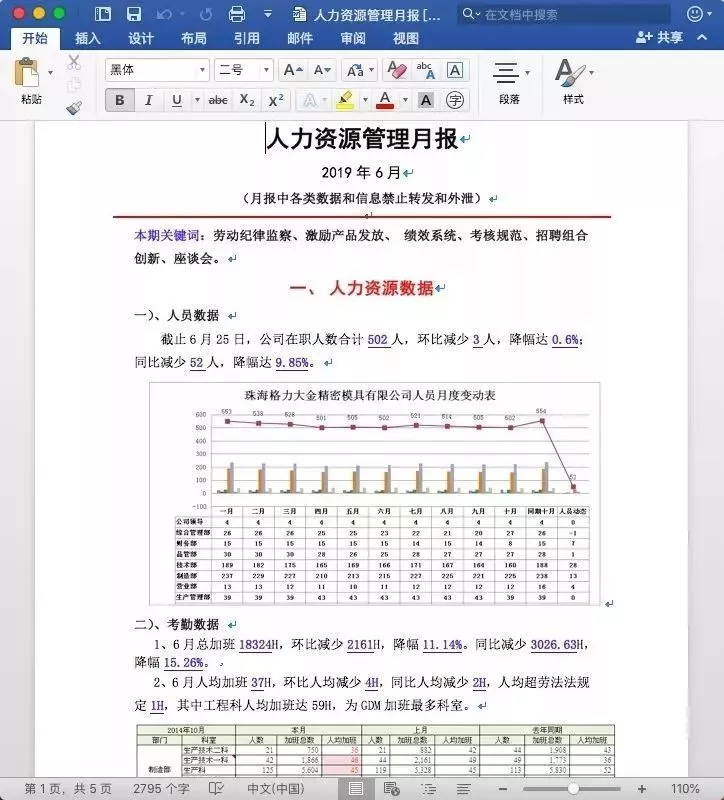Click word count 2795个字
The image size is (724, 800).
point(161,789)
